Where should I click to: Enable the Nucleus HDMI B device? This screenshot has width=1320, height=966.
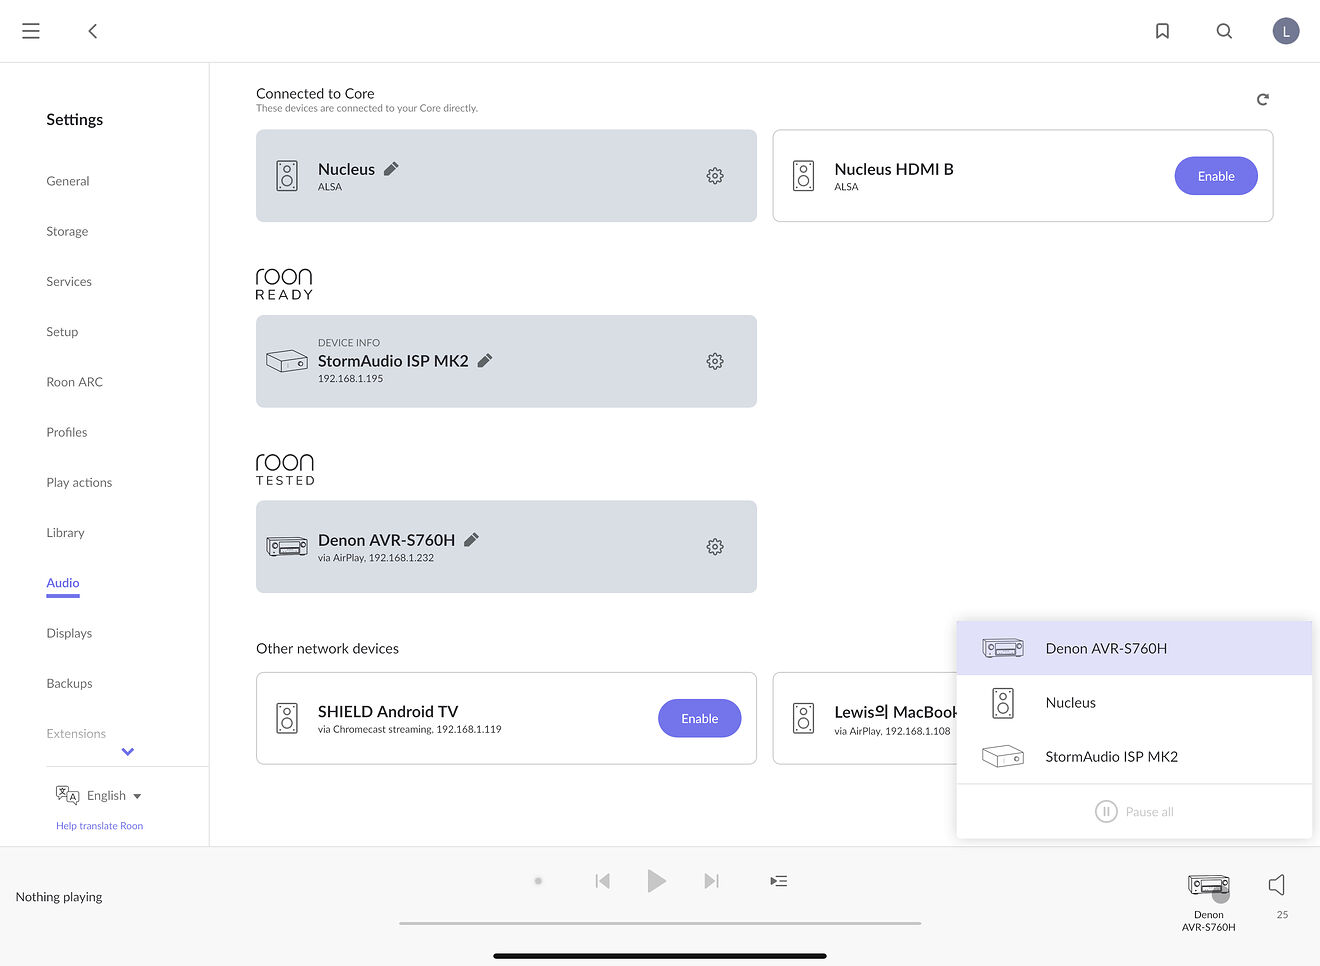[1216, 176]
